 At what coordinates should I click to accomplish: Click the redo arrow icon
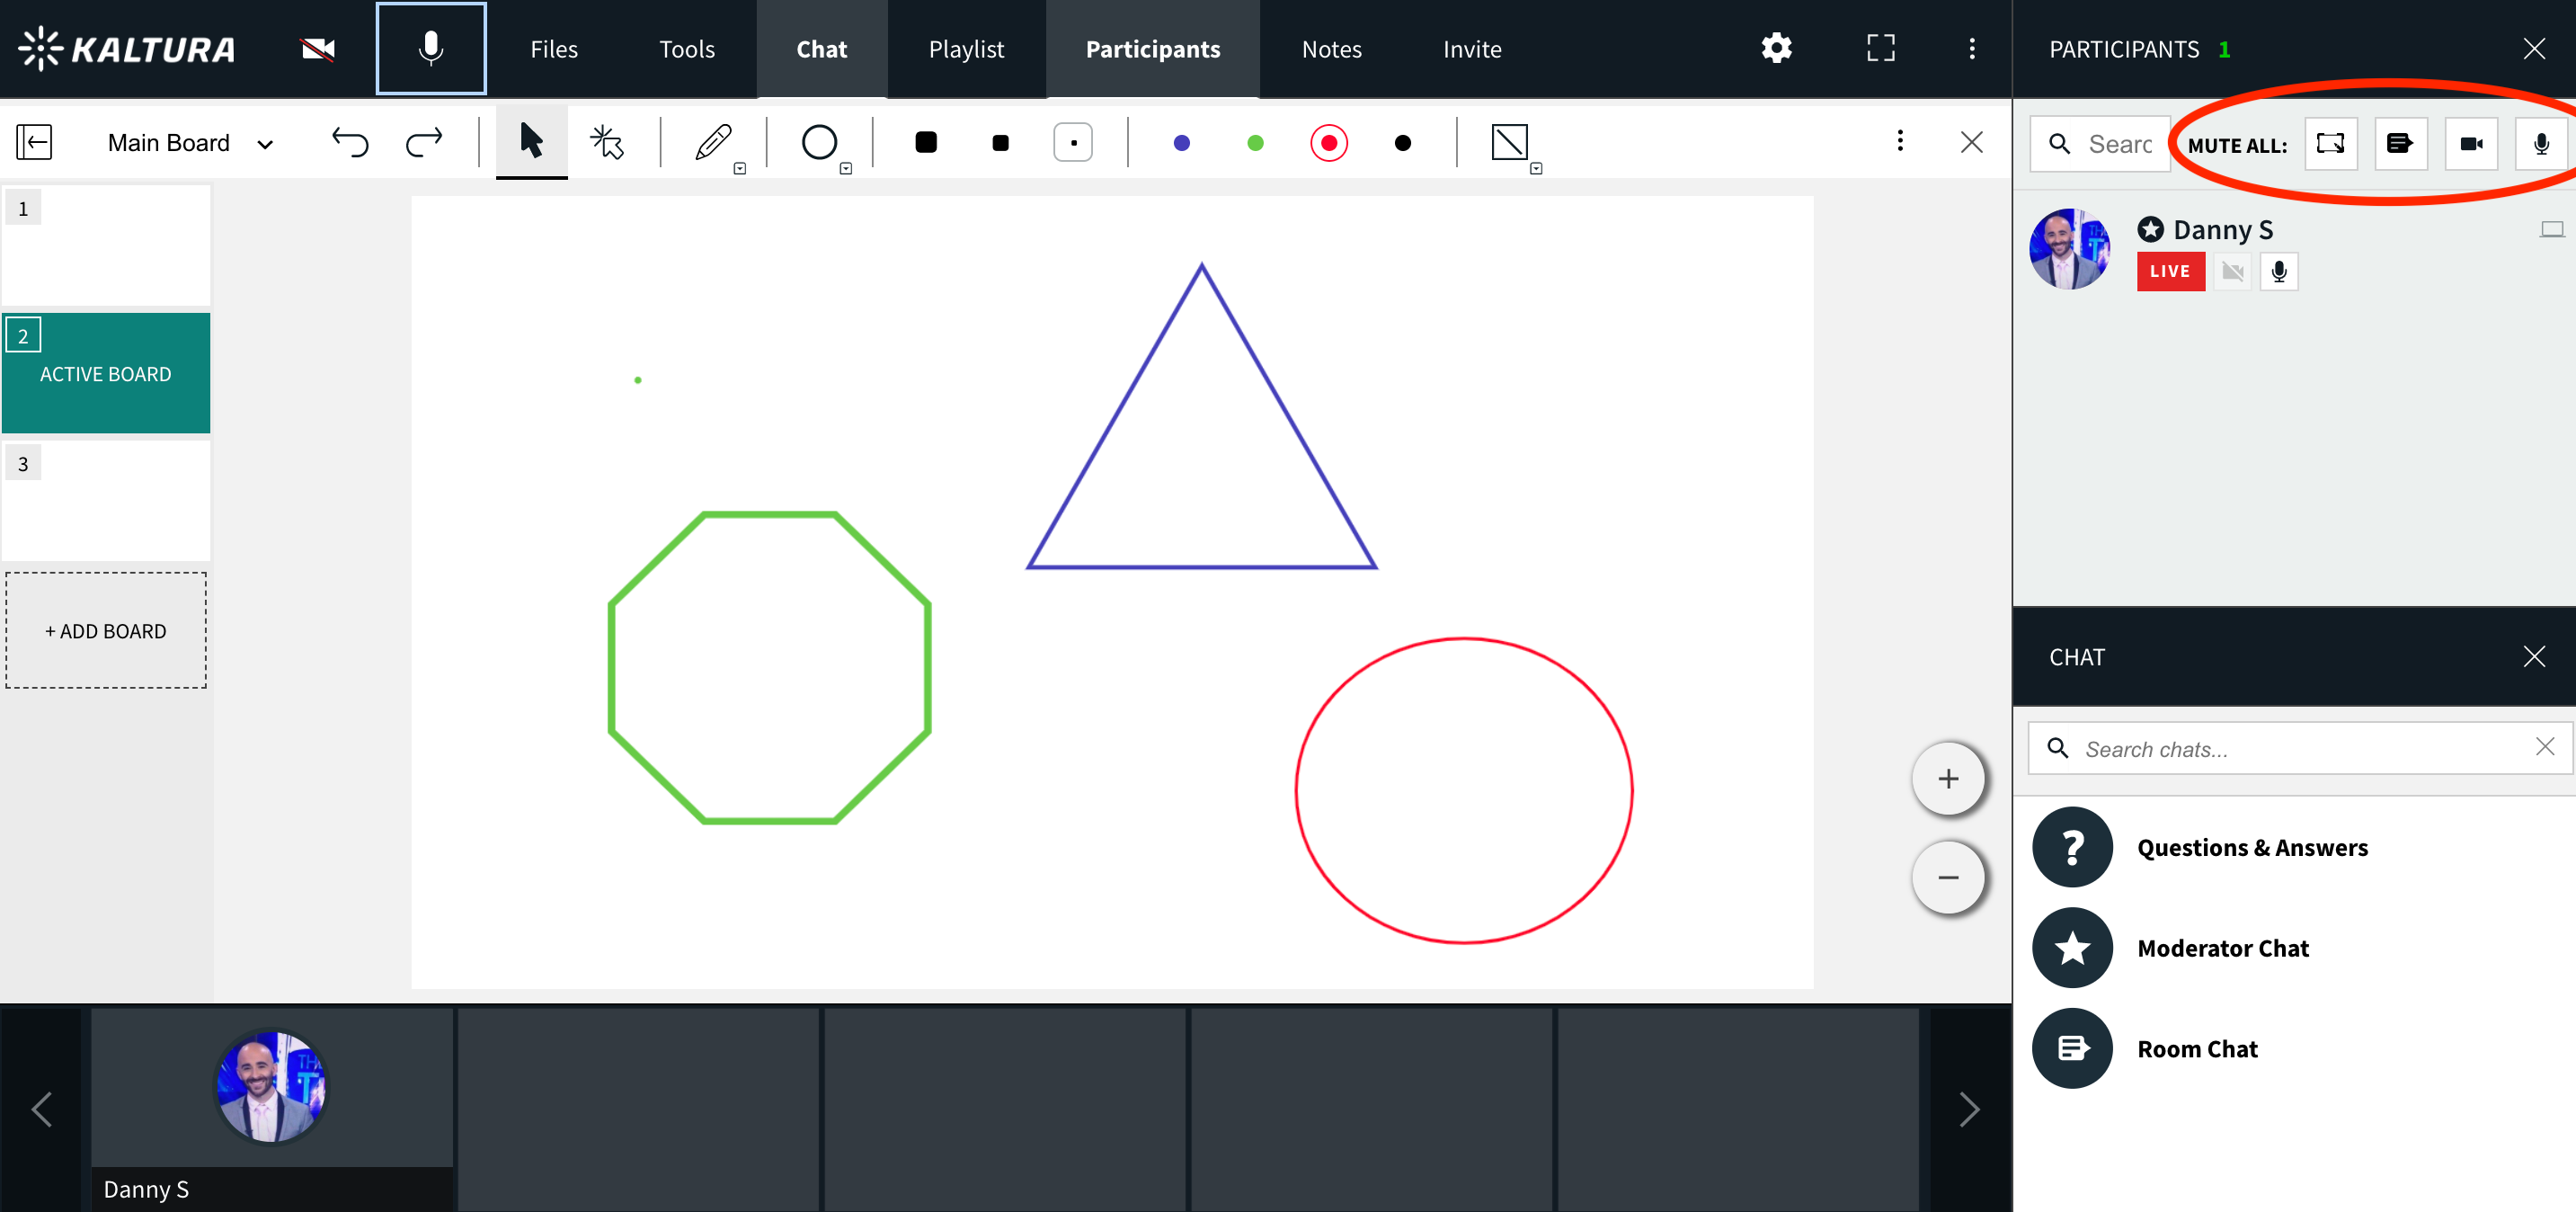click(x=424, y=142)
